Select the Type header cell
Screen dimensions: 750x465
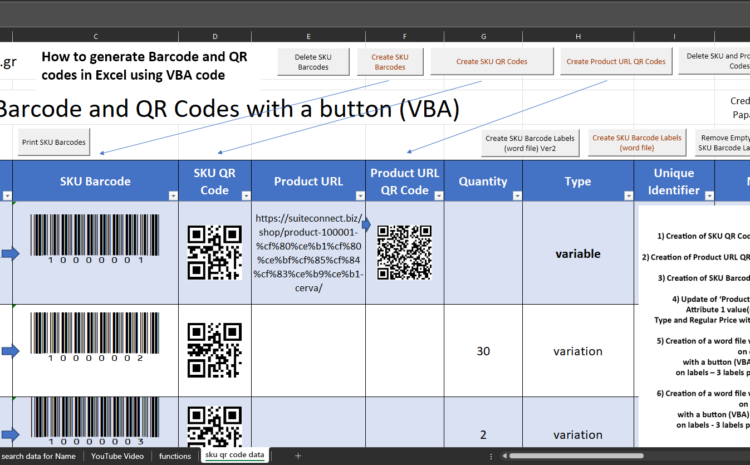[x=578, y=181]
